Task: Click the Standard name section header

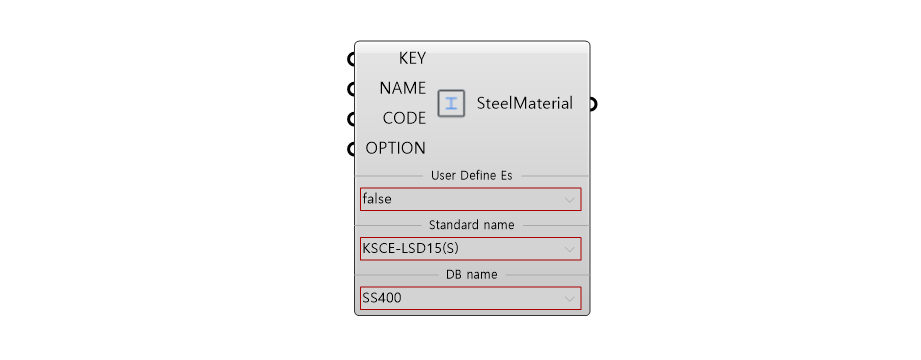Action: pyautogui.click(x=472, y=225)
